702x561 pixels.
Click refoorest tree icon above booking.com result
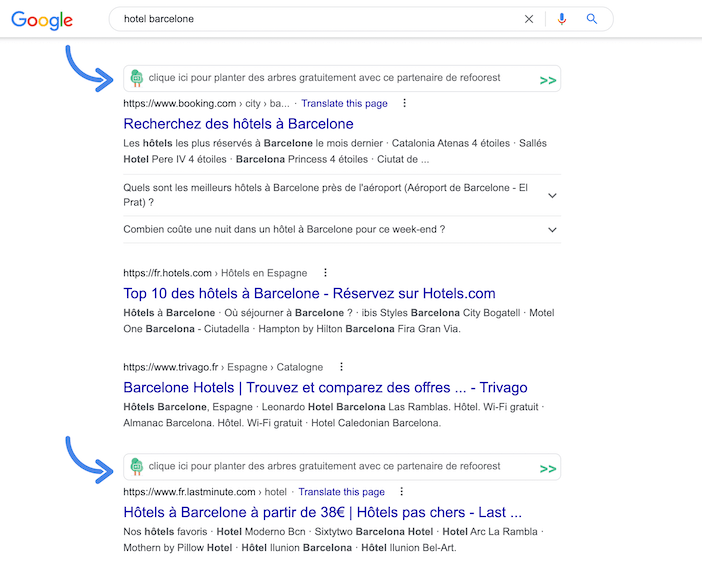click(x=137, y=78)
